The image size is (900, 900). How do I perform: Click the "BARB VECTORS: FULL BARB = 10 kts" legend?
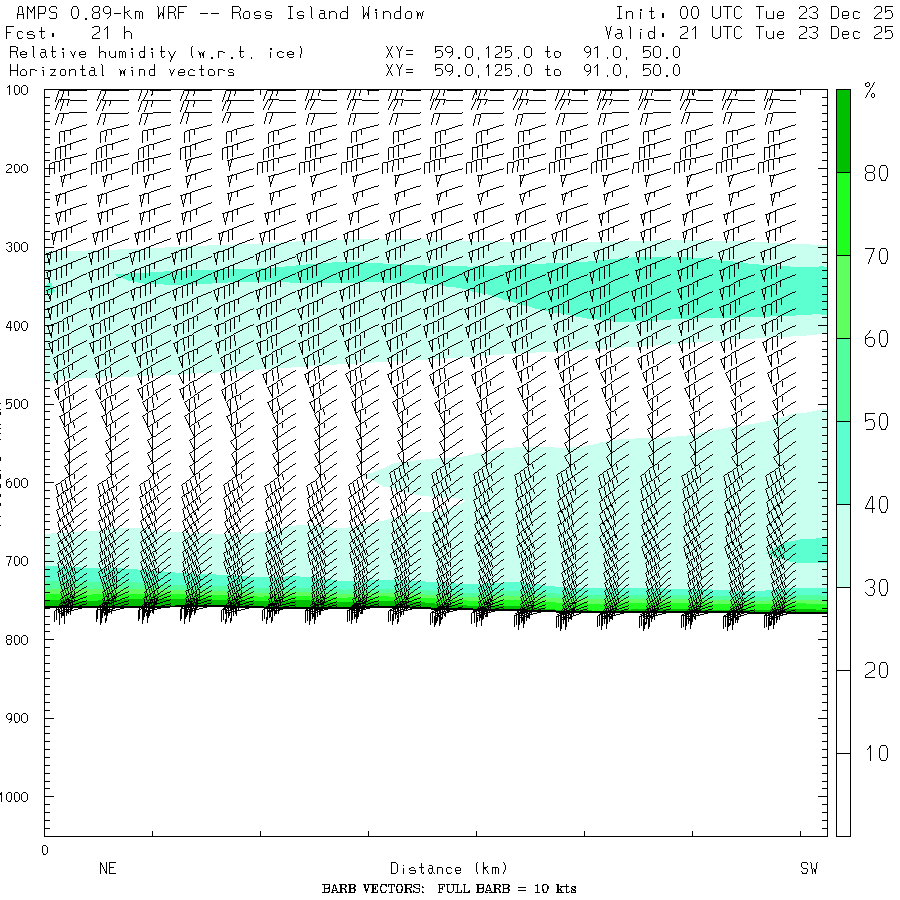coord(449,889)
